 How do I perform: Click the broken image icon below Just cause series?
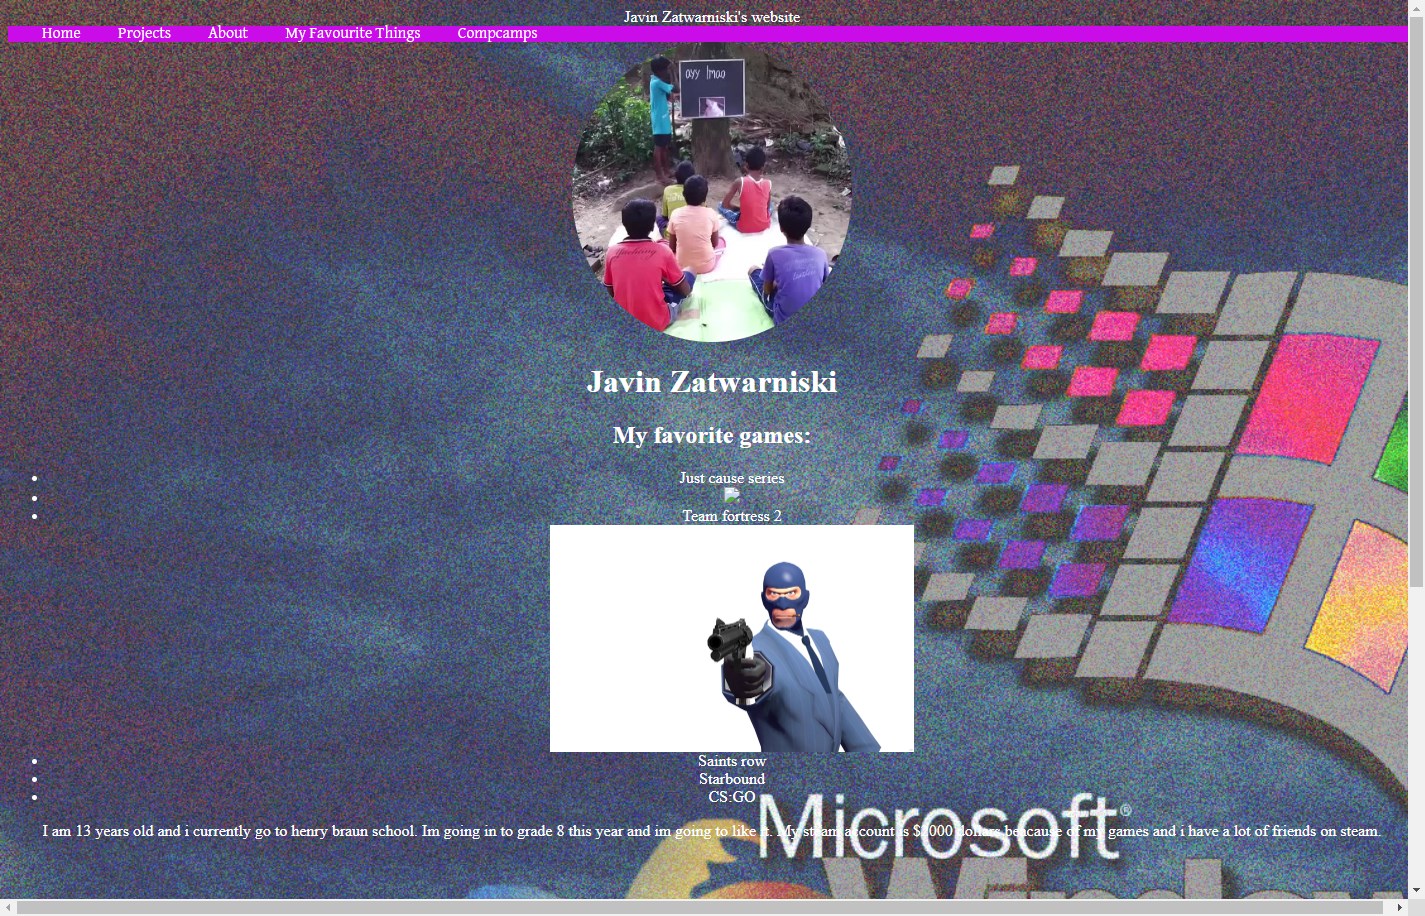pos(732,496)
